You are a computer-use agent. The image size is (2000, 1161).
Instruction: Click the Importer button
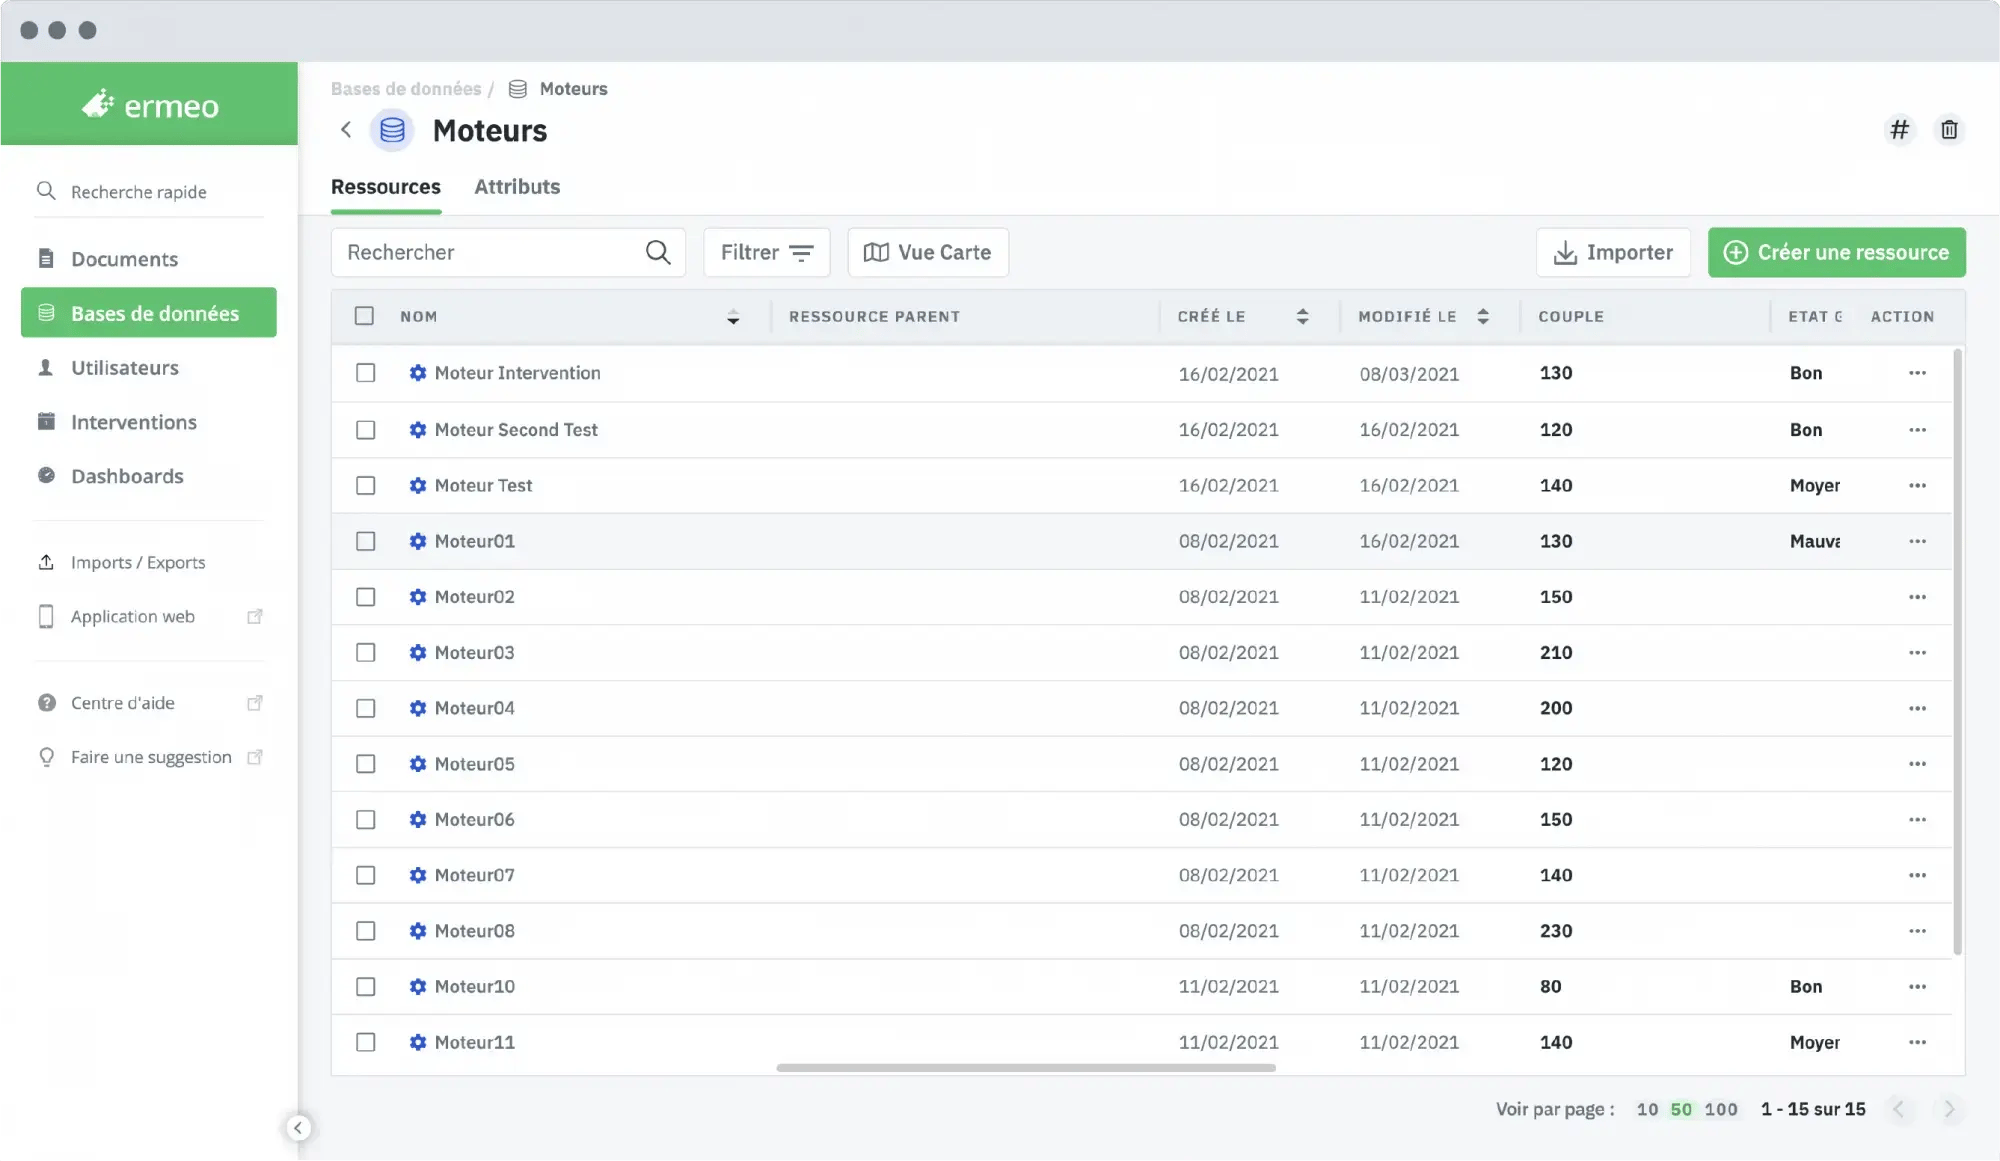coord(1613,253)
